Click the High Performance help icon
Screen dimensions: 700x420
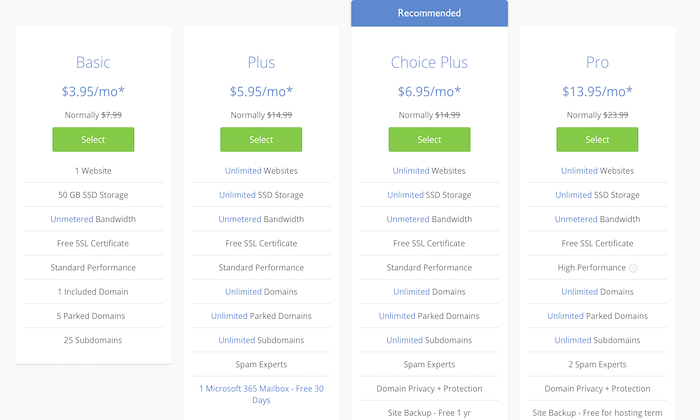pyautogui.click(x=633, y=268)
